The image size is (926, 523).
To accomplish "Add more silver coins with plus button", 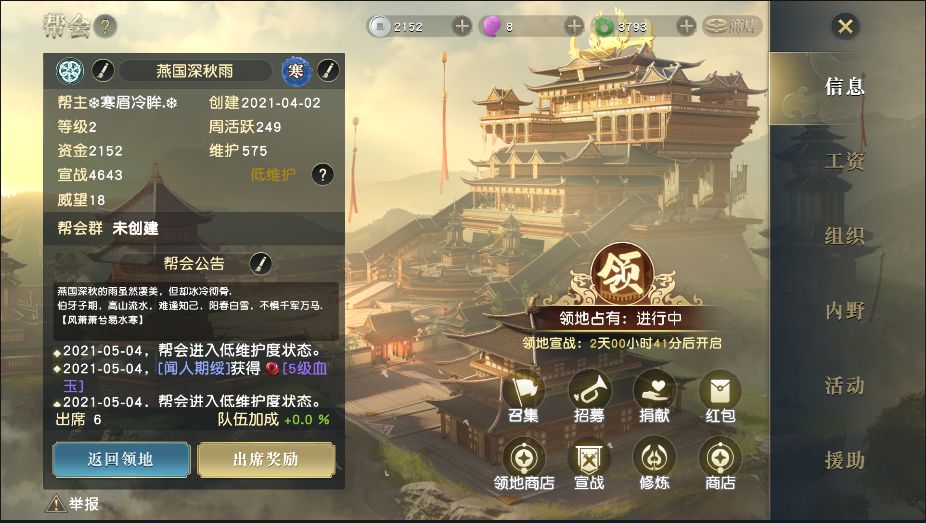I will (x=462, y=26).
